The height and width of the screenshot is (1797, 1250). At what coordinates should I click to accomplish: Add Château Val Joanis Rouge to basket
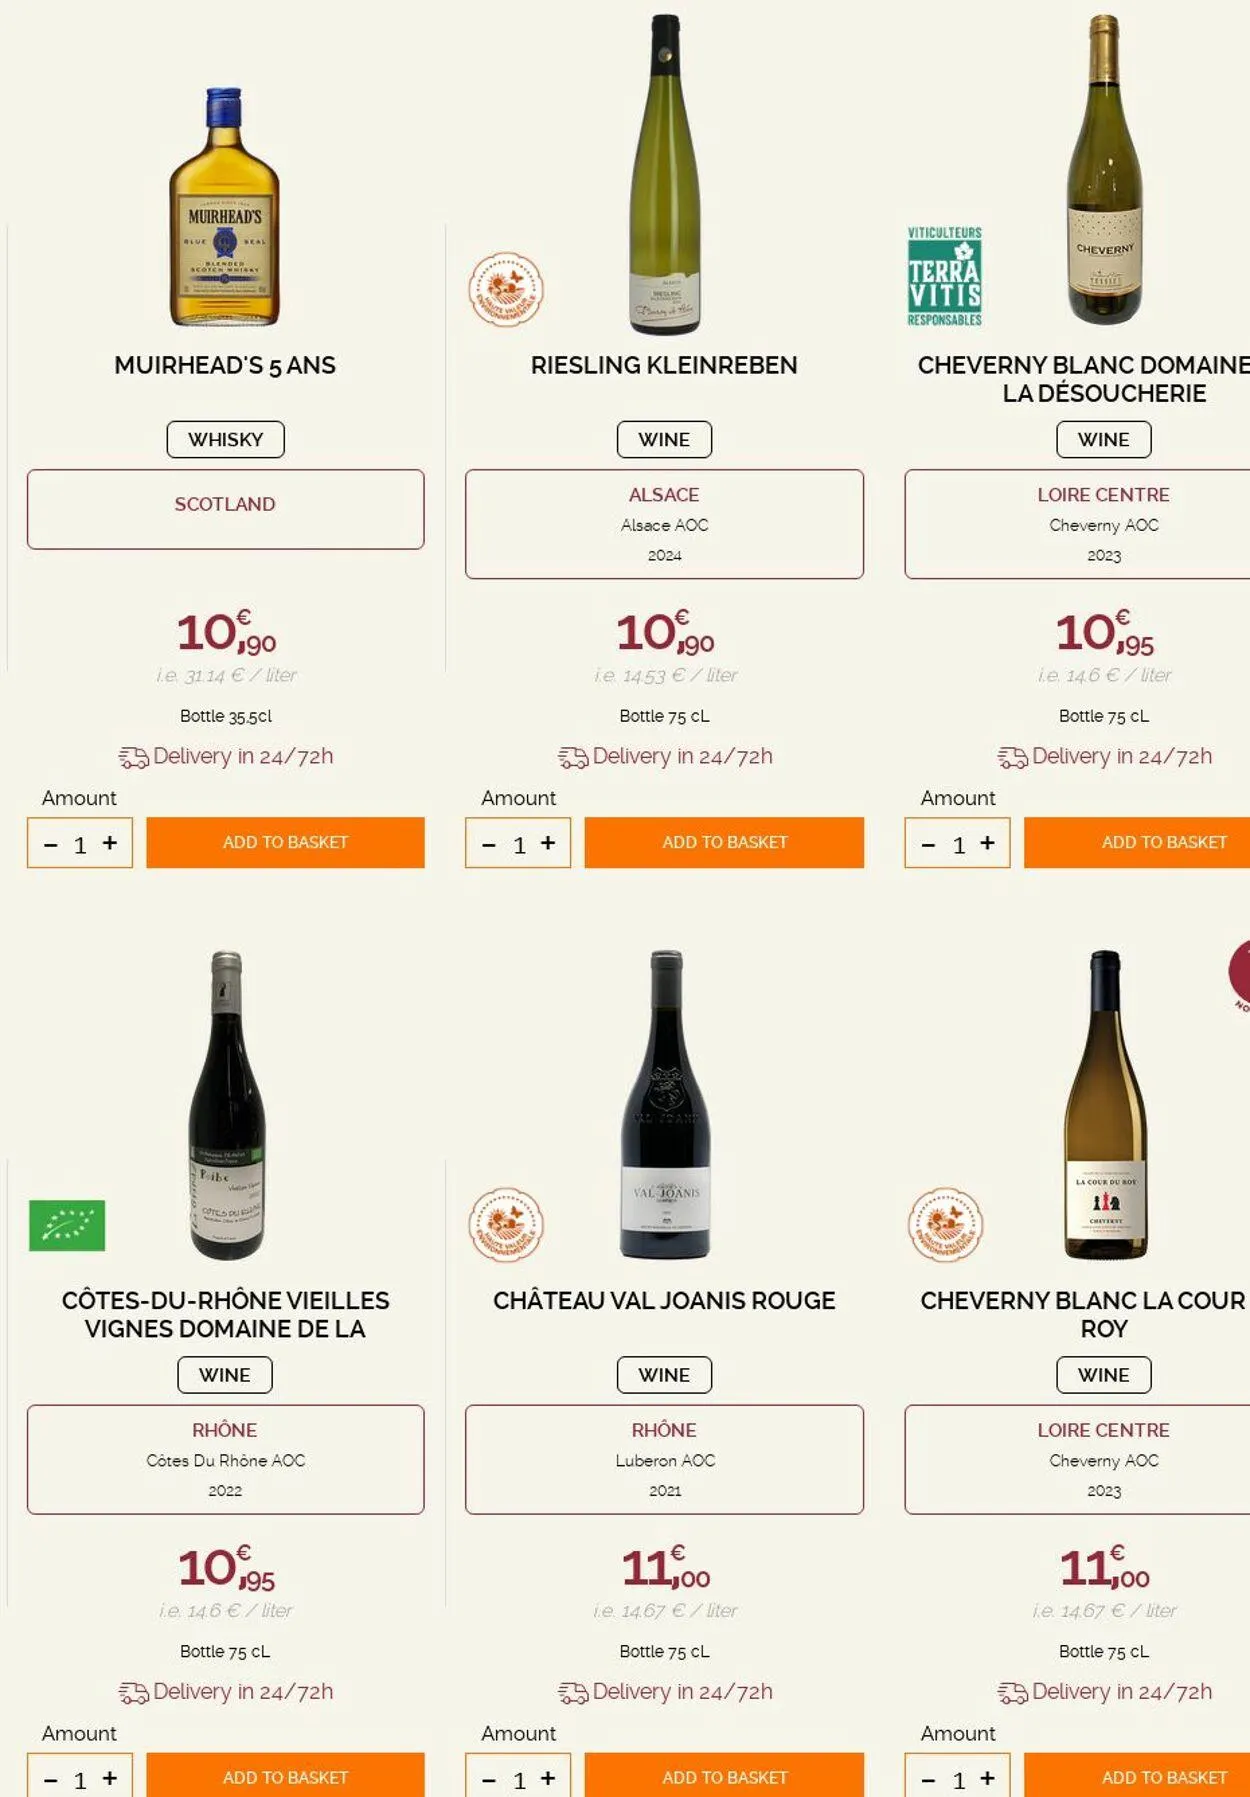pyautogui.click(x=724, y=1776)
